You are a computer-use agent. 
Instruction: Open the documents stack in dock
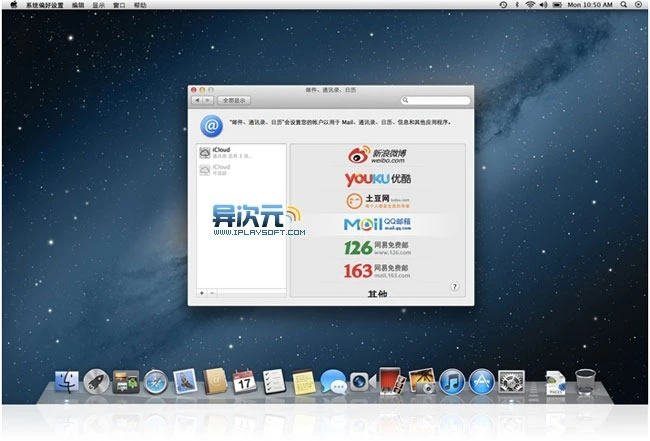[x=555, y=383]
